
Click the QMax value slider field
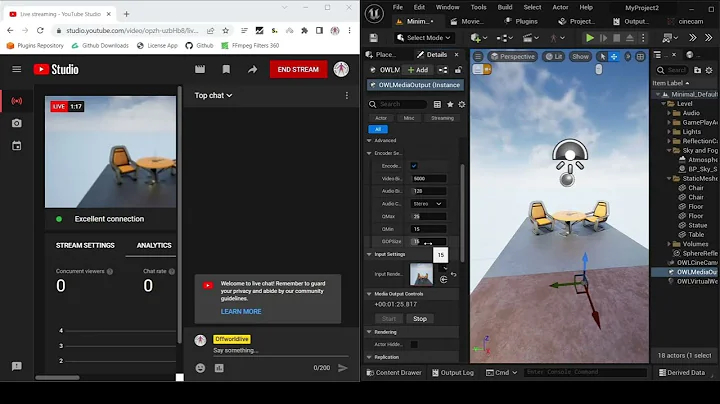[428, 216]
